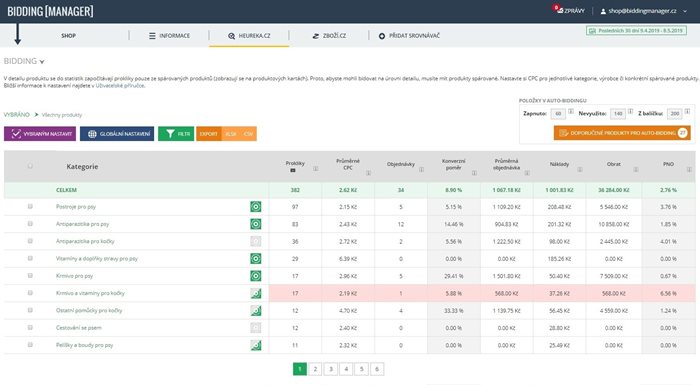Show info icon beside Zapnuto value

[571, 111]
